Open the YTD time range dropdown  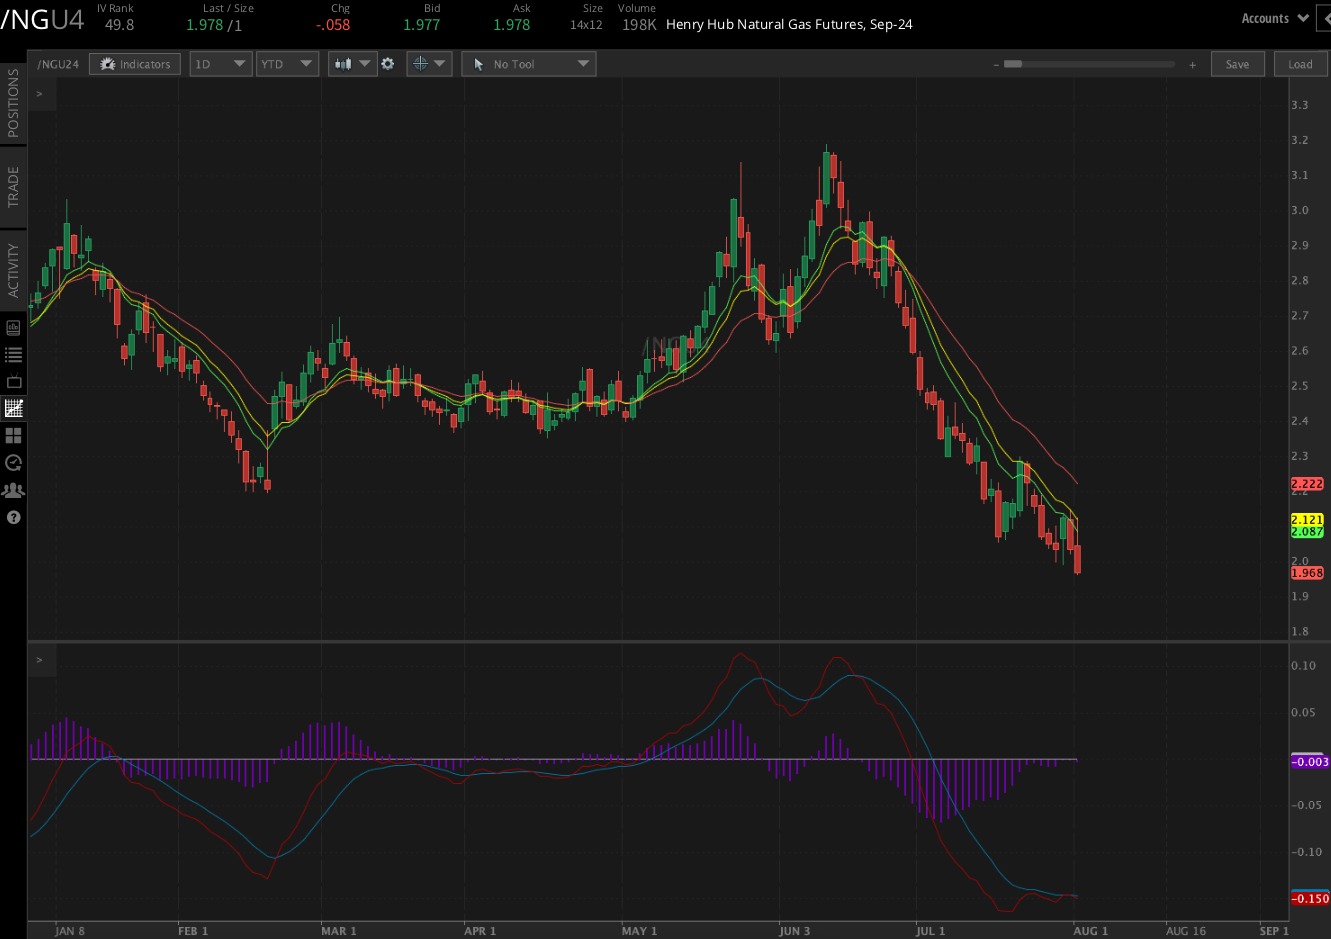pos(287,63)
